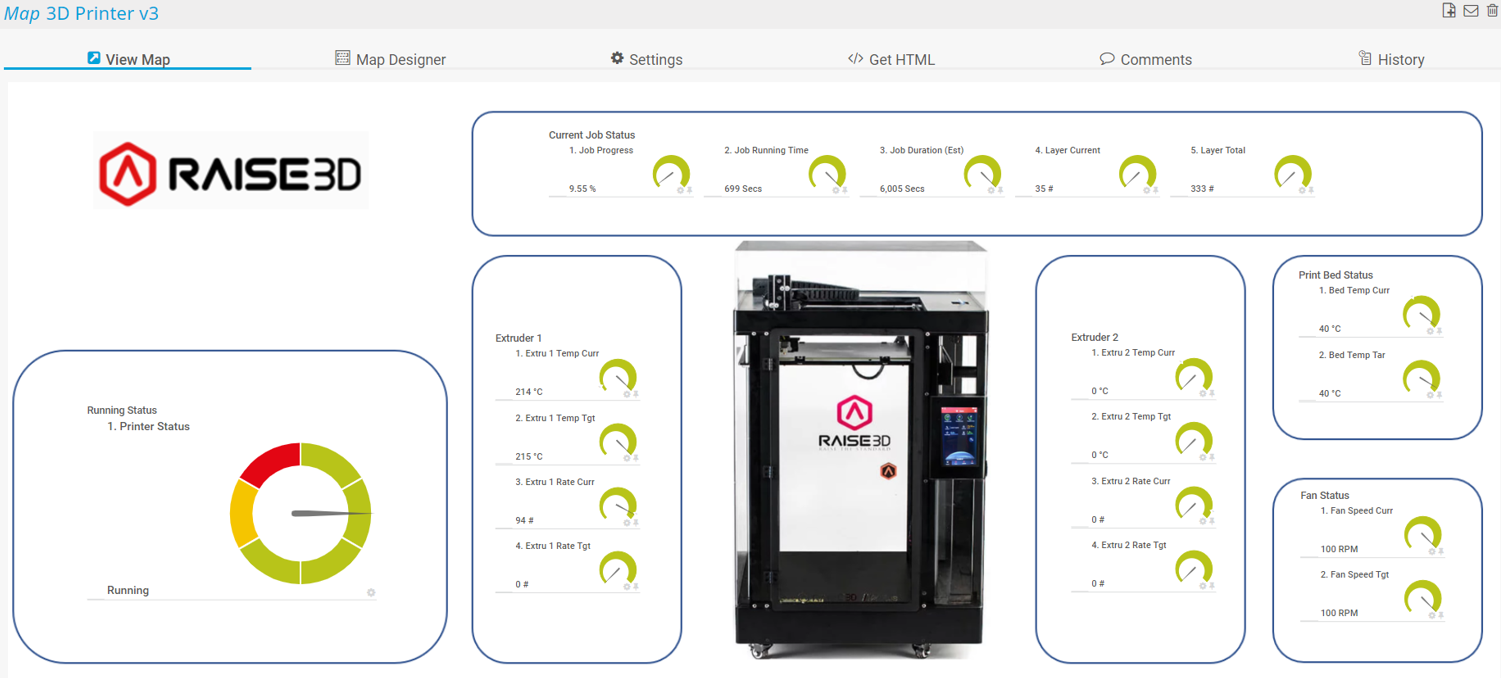
Task: Click the gear icon for Extru 2 Rate Curr
Action: click(x=1203, y=521)
